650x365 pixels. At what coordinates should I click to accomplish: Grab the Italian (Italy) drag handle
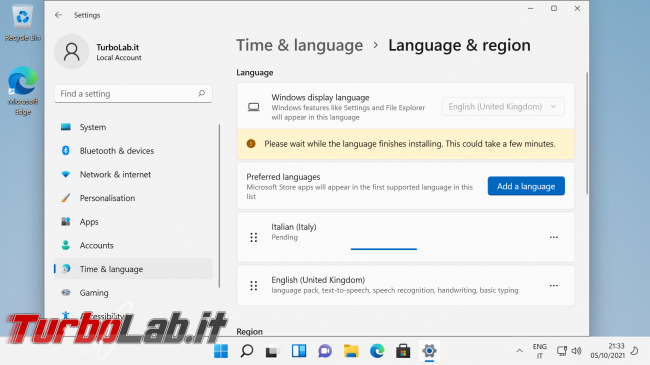(254, 237)
